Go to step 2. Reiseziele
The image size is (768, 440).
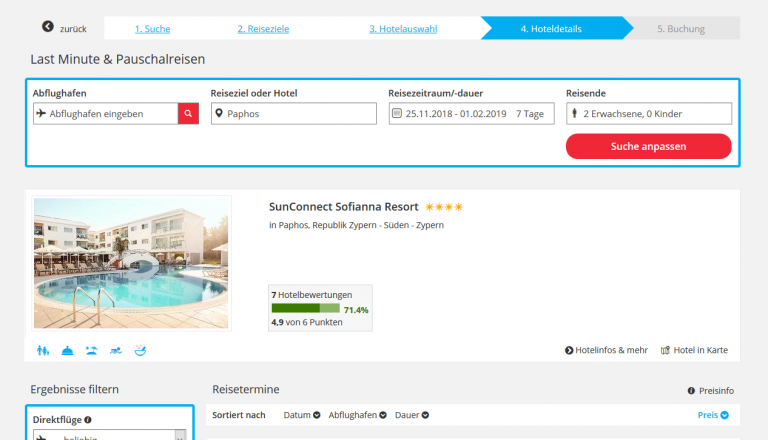[263, 29]
